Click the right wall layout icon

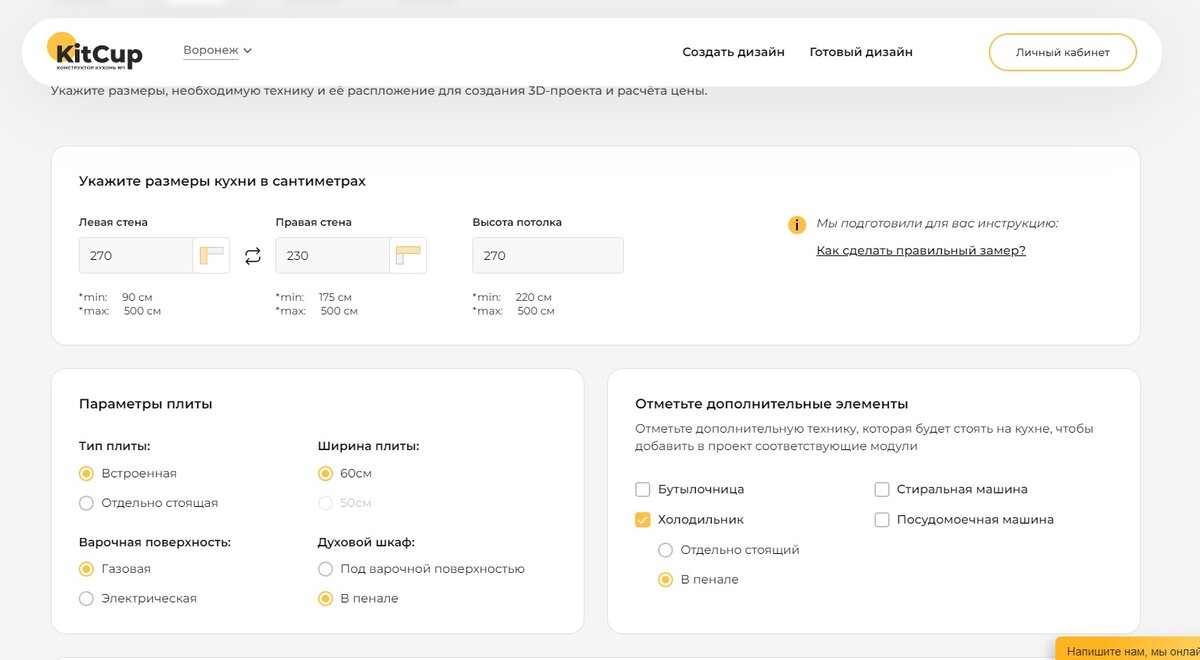408,256
